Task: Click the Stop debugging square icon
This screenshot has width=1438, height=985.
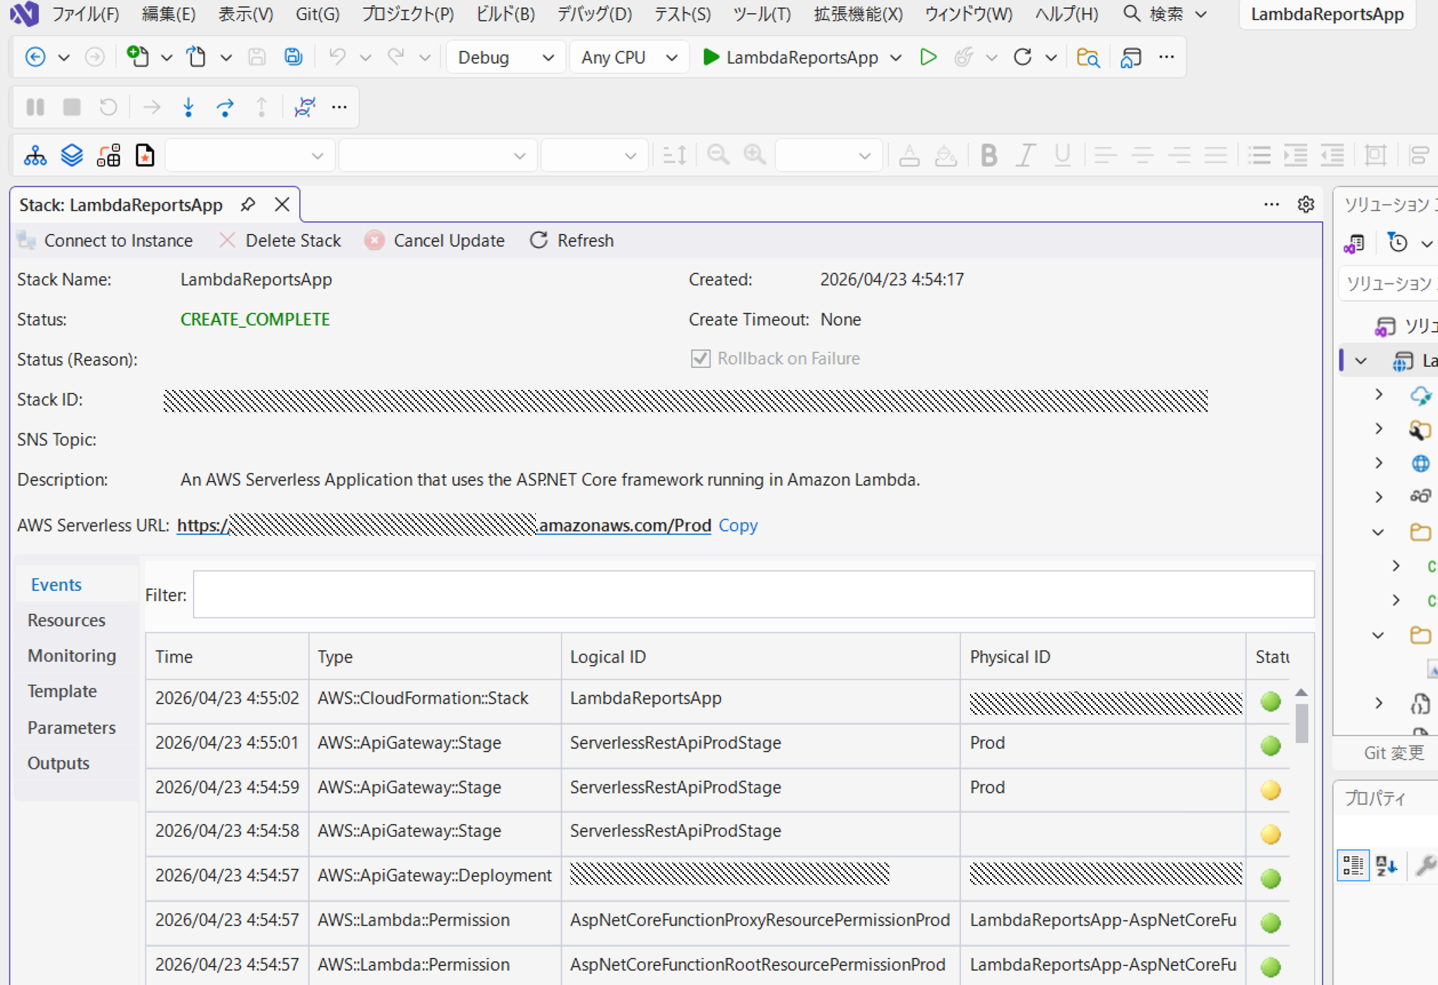Action: [72, 106]
